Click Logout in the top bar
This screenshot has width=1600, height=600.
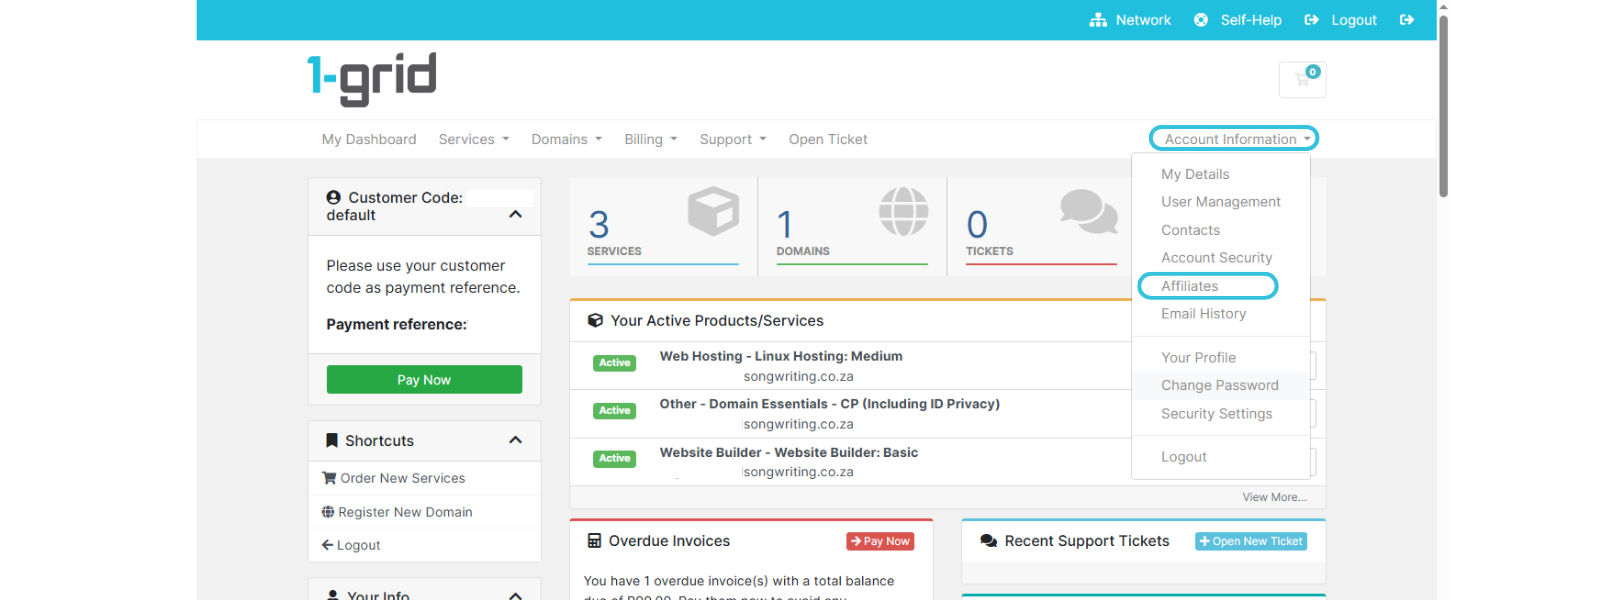pyautogui.click(x=1354, y=20)
